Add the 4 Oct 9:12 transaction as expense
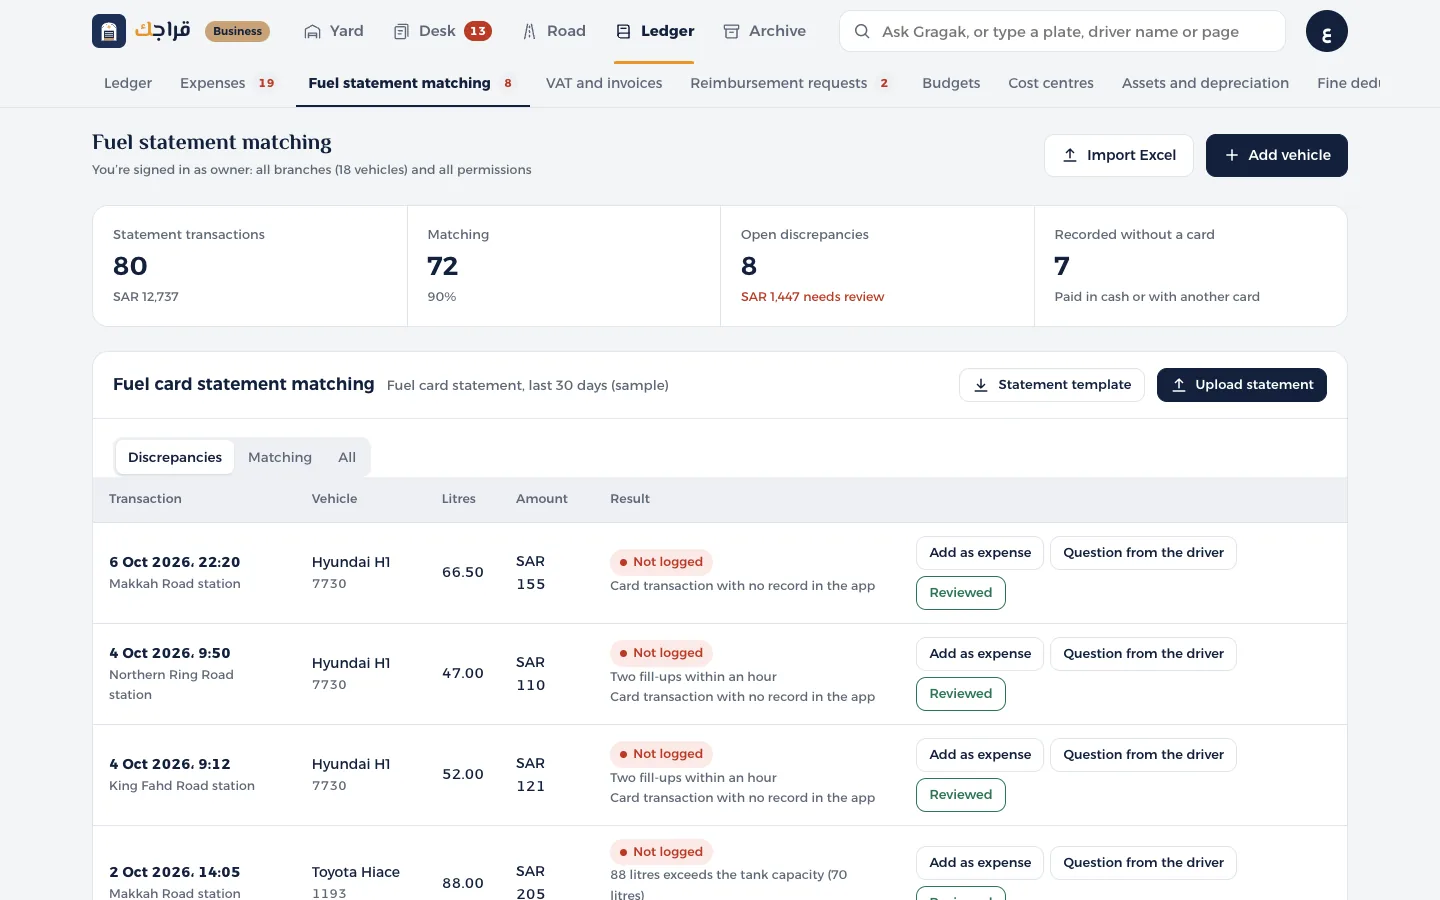 click(x=980, y=755)
